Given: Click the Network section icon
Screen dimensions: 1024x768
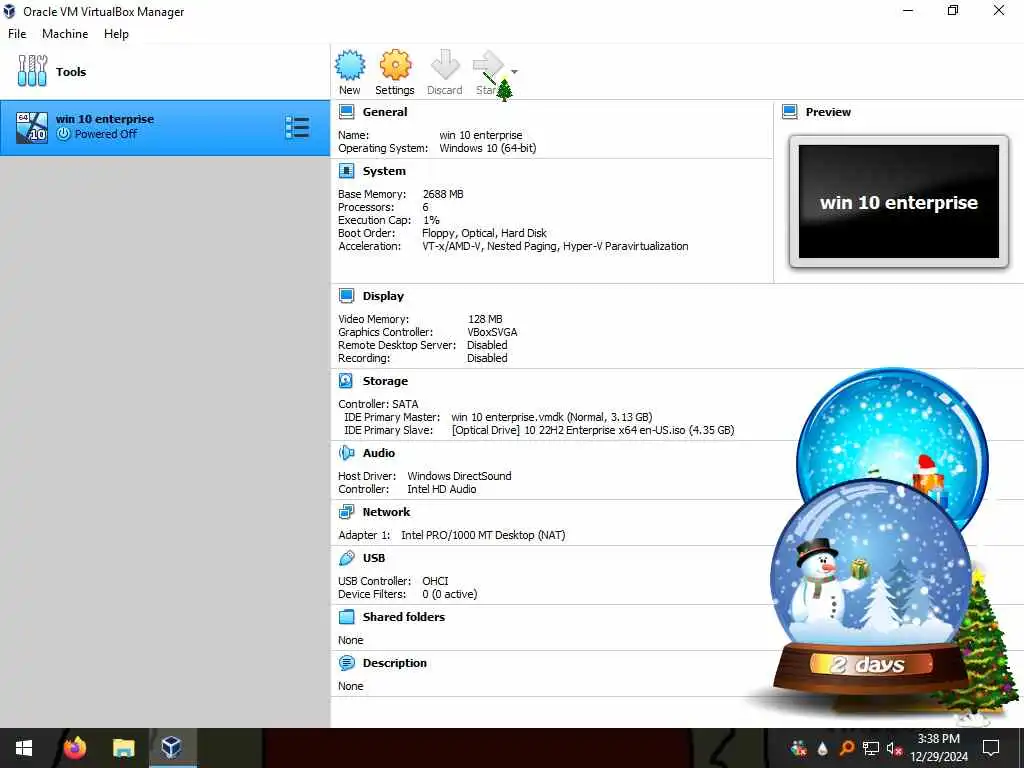Looking at the screenshot, I should coord(346,512).
